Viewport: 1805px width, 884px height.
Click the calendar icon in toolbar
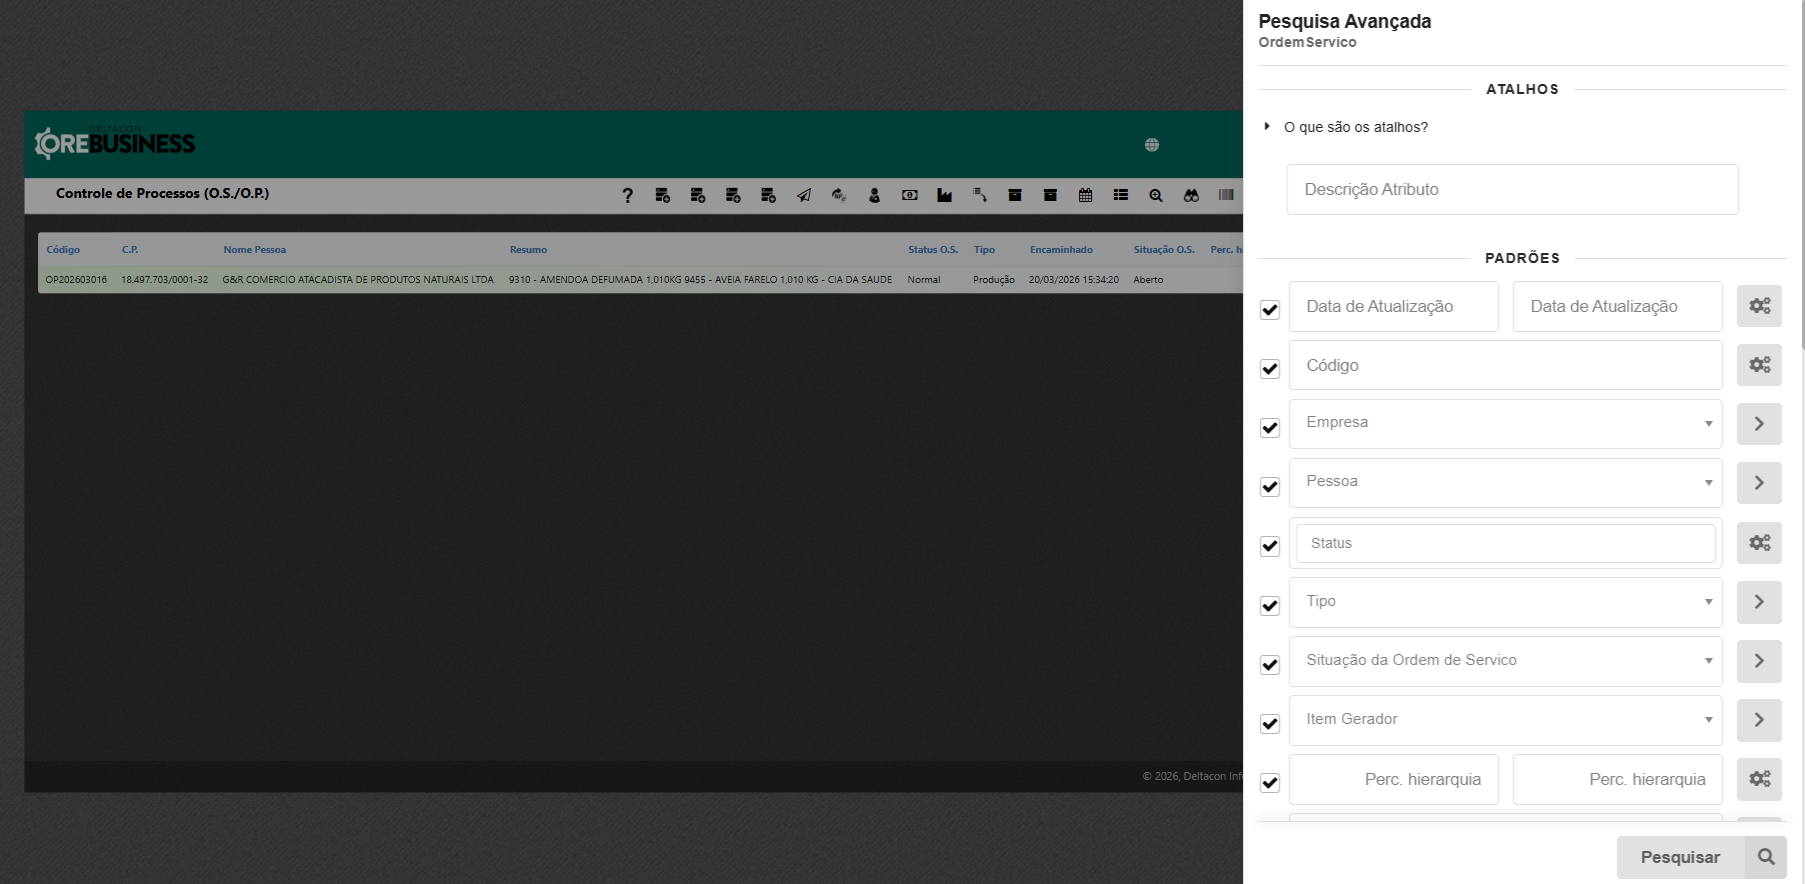point(1085,195)
